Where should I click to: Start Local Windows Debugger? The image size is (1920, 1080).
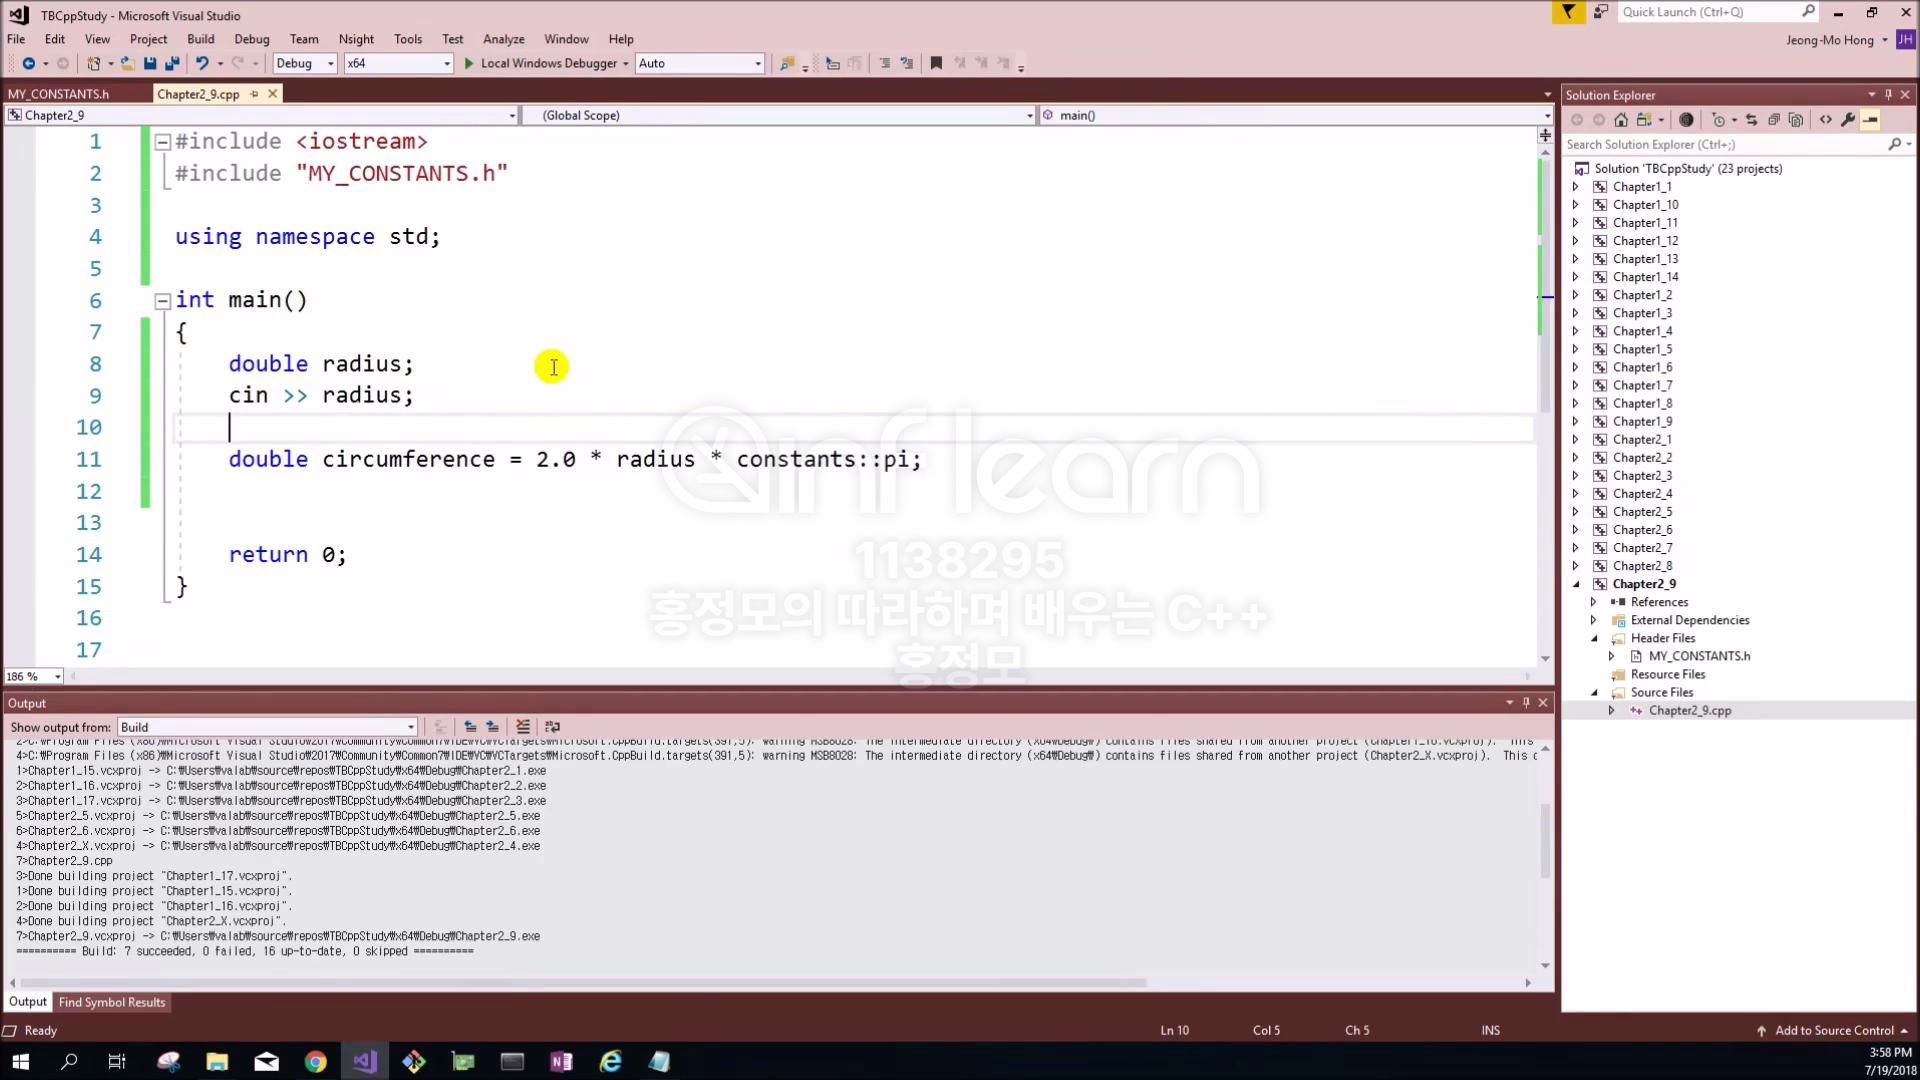pyautogui.click(x=540, y=63)
